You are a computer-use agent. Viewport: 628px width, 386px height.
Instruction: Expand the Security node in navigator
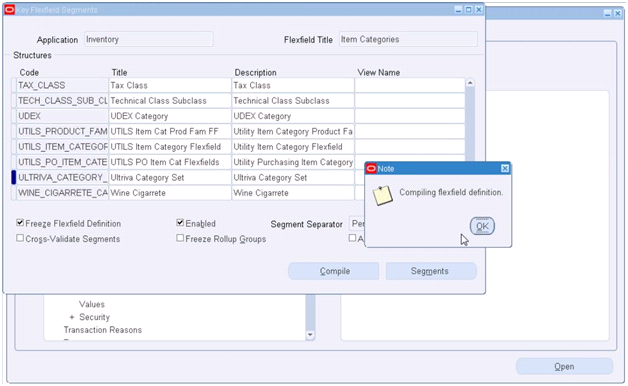[72, 317]
